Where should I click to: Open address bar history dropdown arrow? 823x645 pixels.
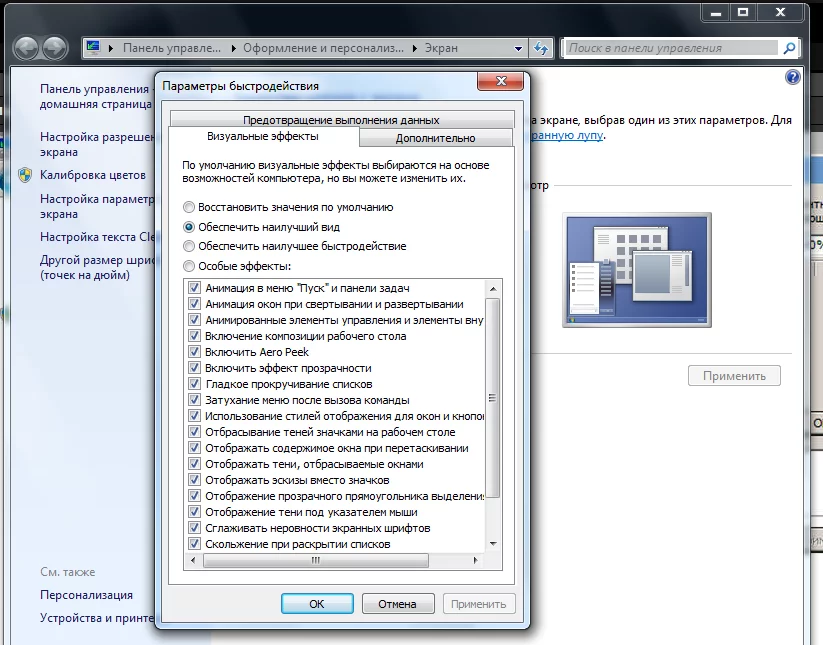pyautogui.click(x=519, y=48)
